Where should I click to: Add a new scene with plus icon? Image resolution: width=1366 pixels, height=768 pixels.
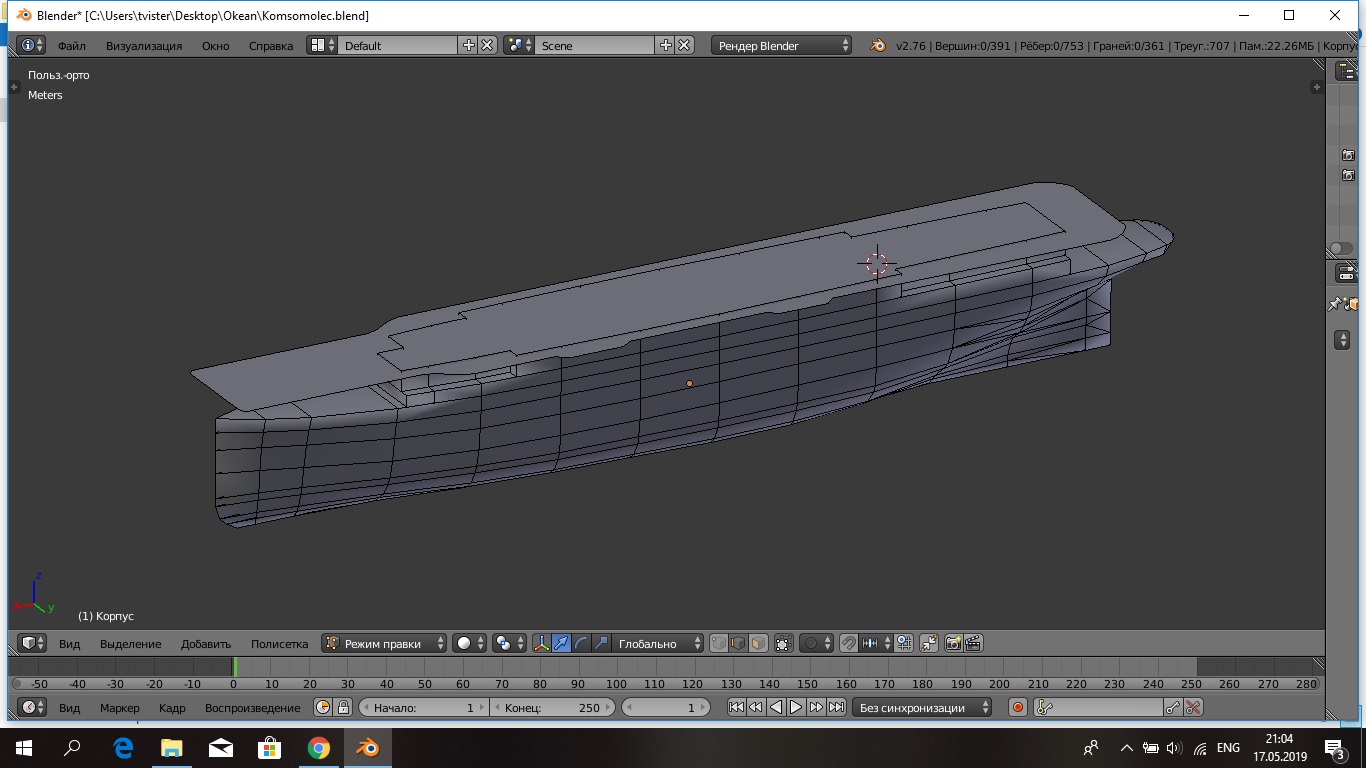pyautogui.click(x=666, y=45)
